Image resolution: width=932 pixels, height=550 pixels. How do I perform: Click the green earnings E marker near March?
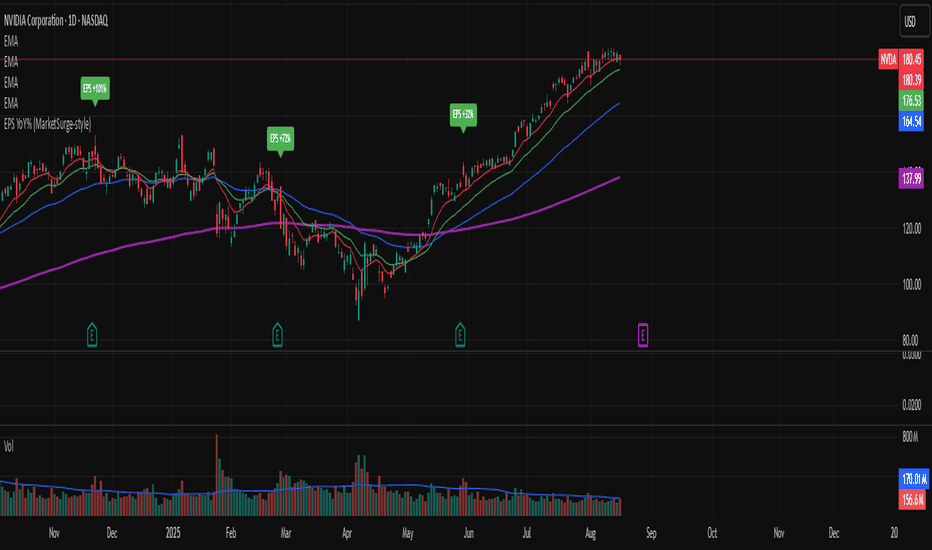pos(277,335)
